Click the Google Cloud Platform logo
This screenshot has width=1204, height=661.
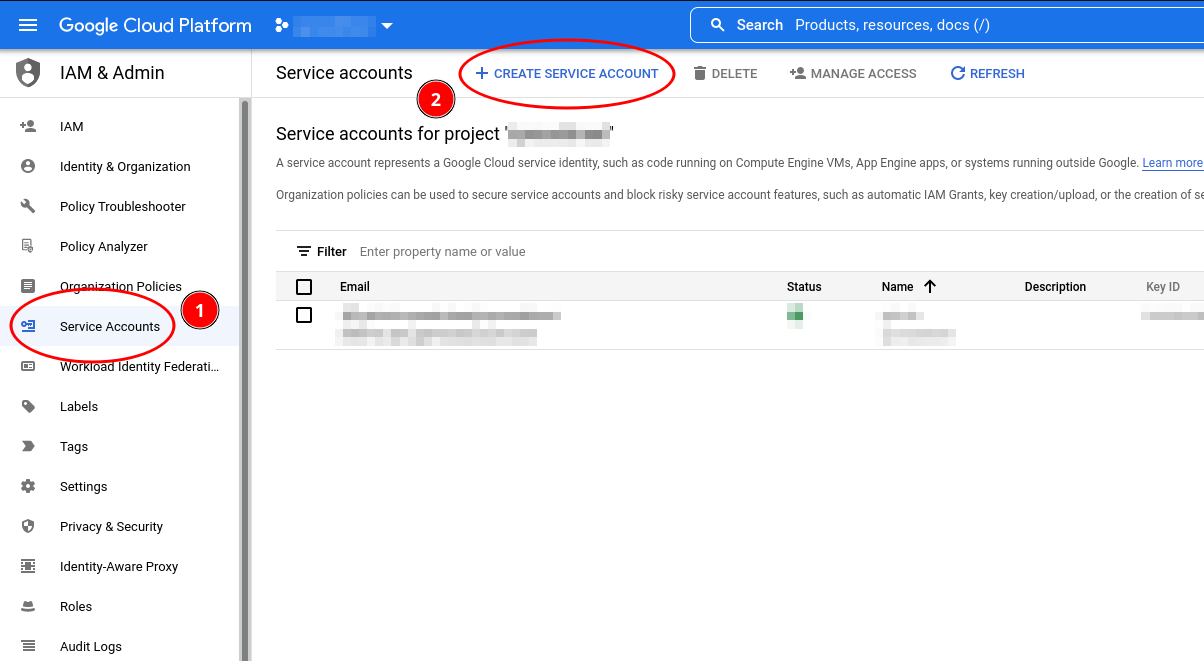tap(155, 25)
